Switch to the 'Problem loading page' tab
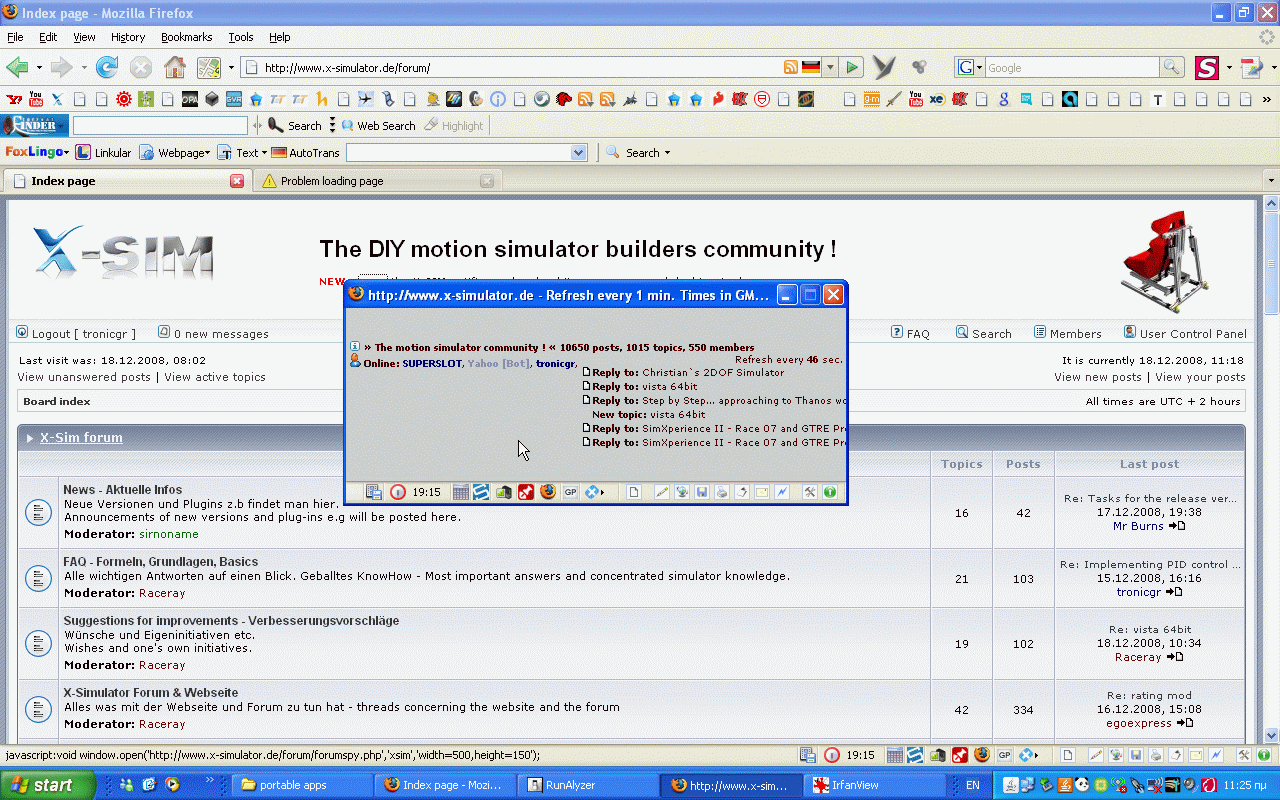 coord(377,181)
